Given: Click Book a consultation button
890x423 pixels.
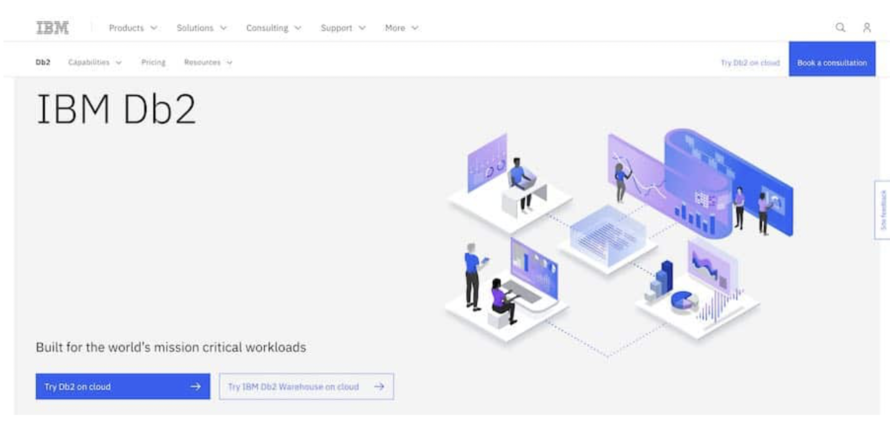Looking at the screenshot, I should coord(832,59).
